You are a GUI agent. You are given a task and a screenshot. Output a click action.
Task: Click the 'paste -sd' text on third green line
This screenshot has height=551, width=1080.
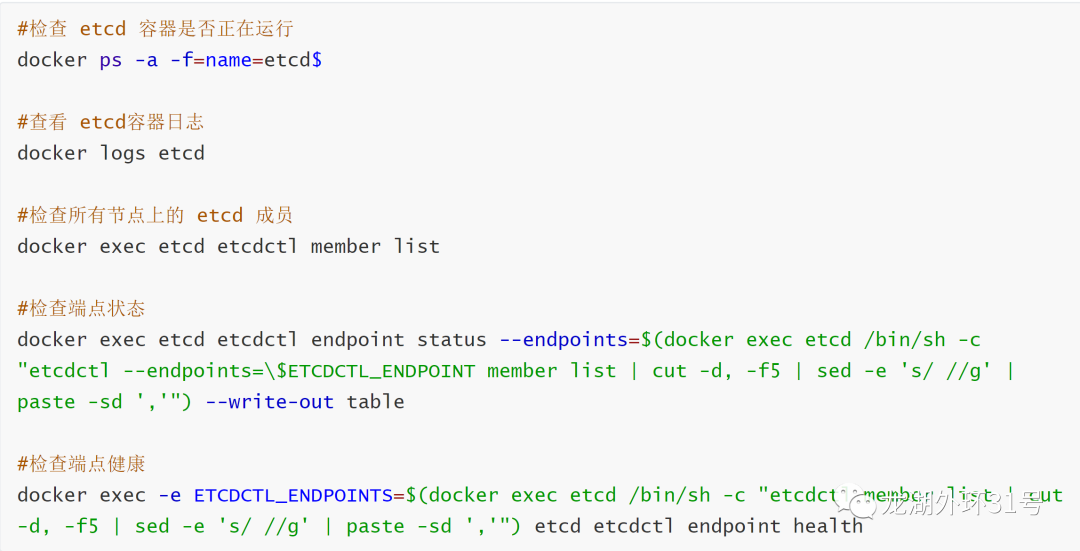69,402
